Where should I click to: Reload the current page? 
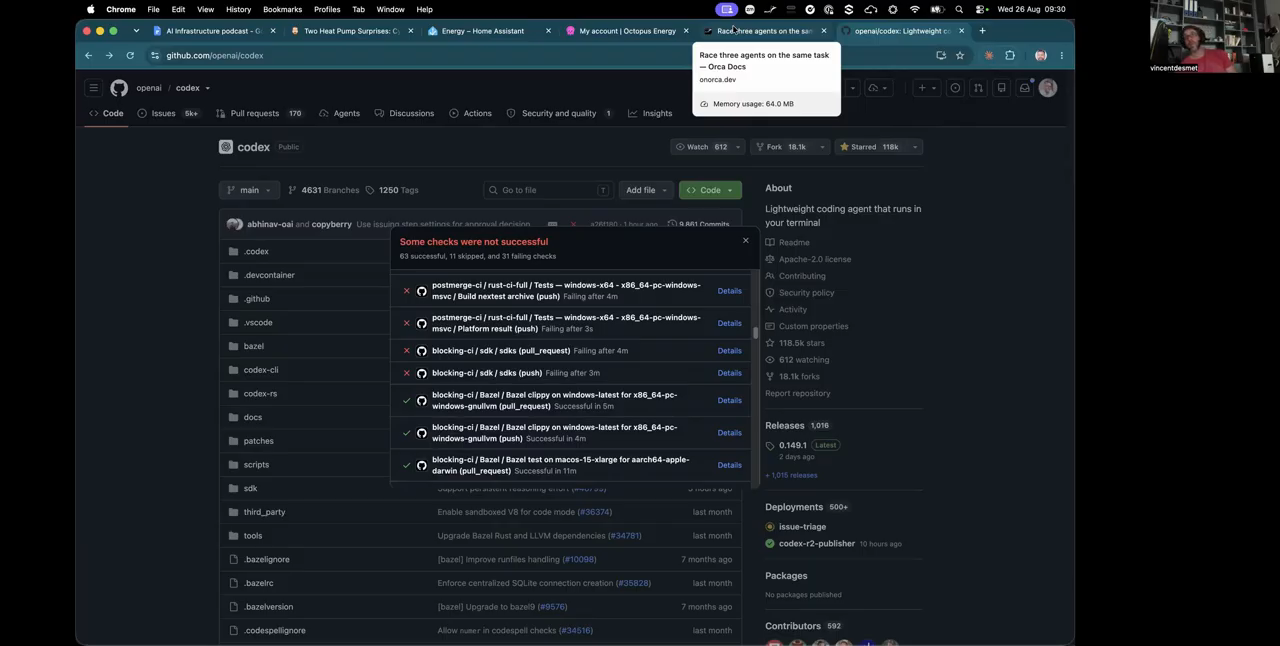130,55
